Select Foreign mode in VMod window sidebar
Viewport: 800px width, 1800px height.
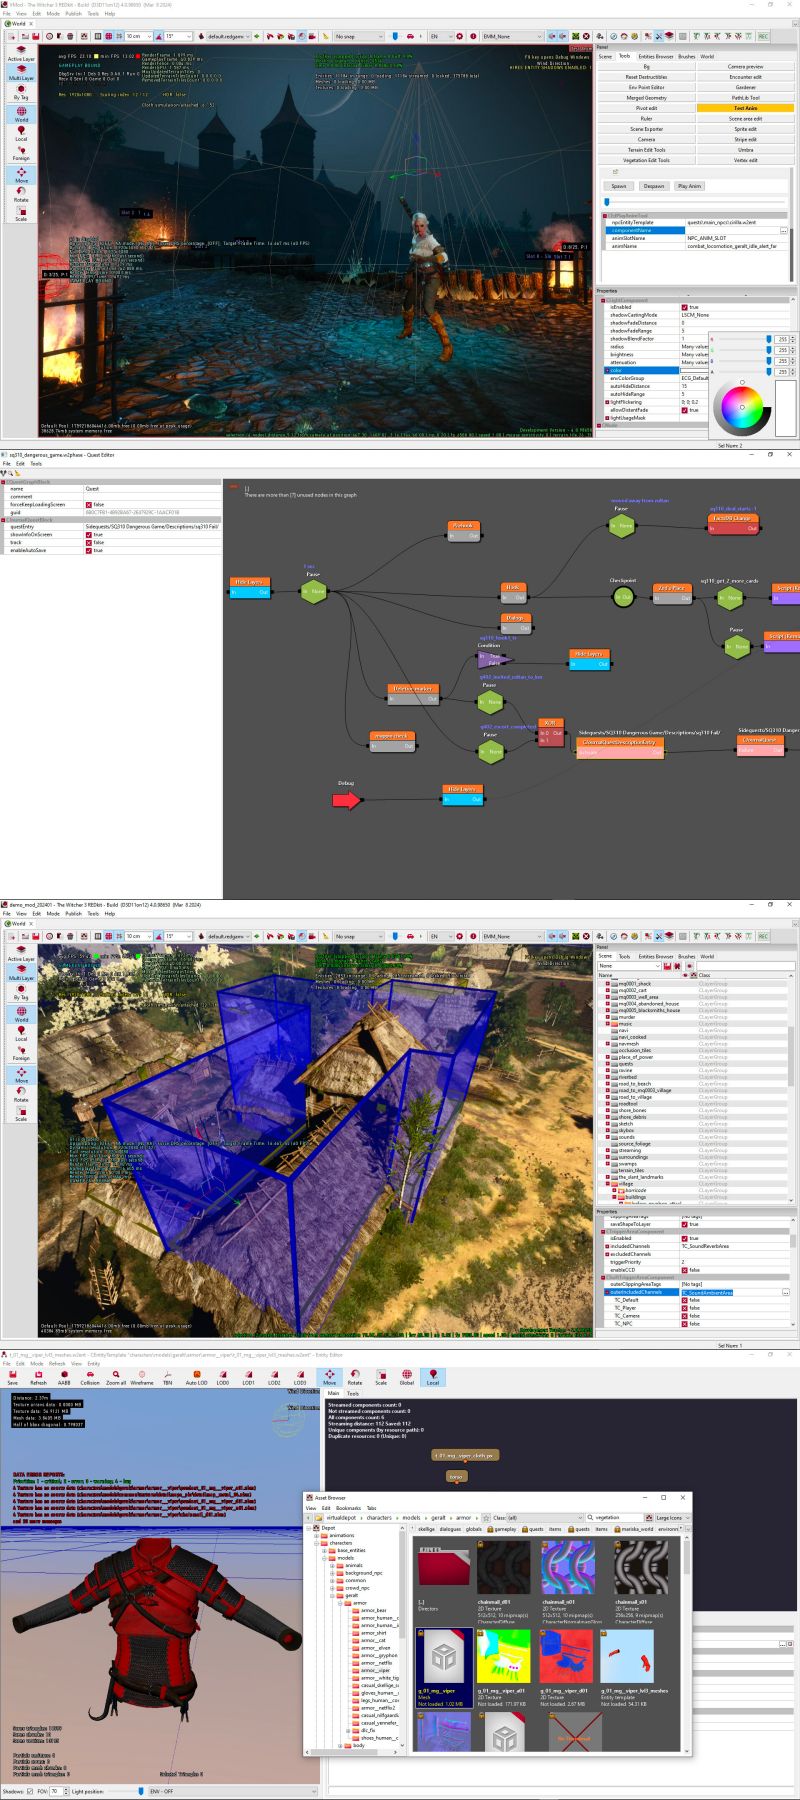21,153
